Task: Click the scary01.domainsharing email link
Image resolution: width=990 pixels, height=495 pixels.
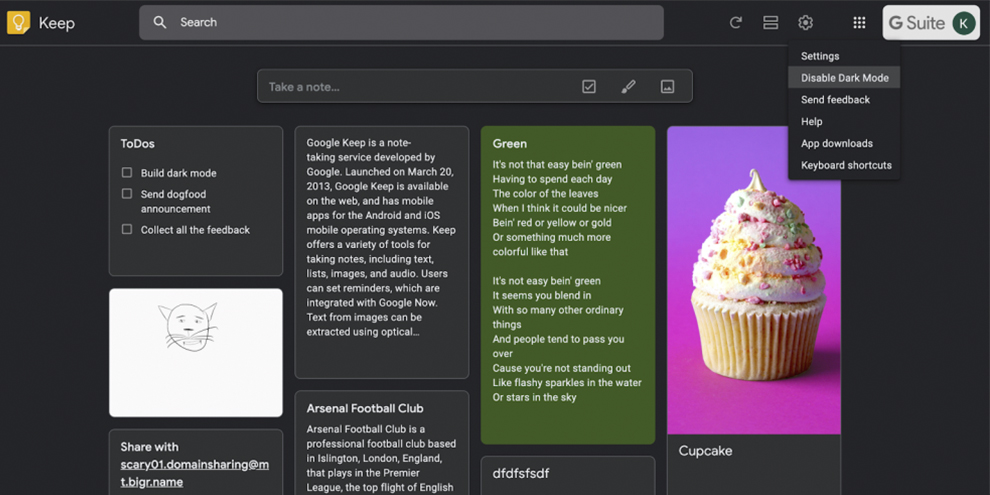Action: pyautogui.click(x=194, y=474)
